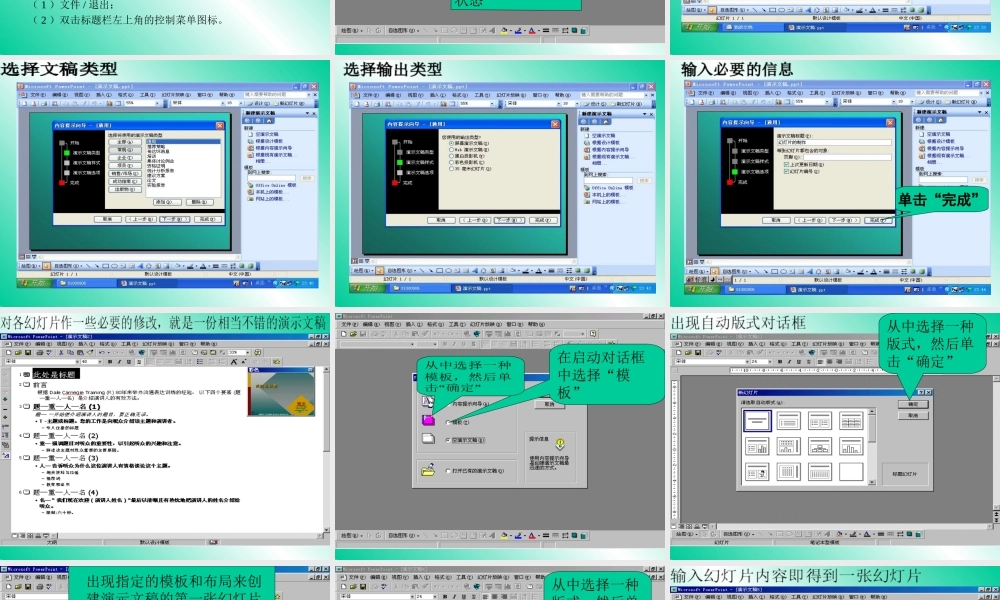The height and width of the screenshot is (600, 1000).
Task: Click Bold icon in the 对各幻灯片 slide toolbar
Action: pyautogui.click(x=110, y=362)
